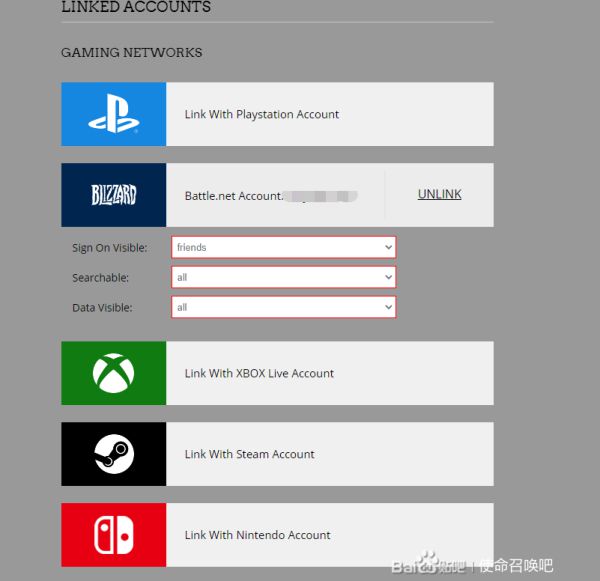Click the Battle.net Account name text
The image size is (600, 581).
pyautogui.click(x=233, y=196)
